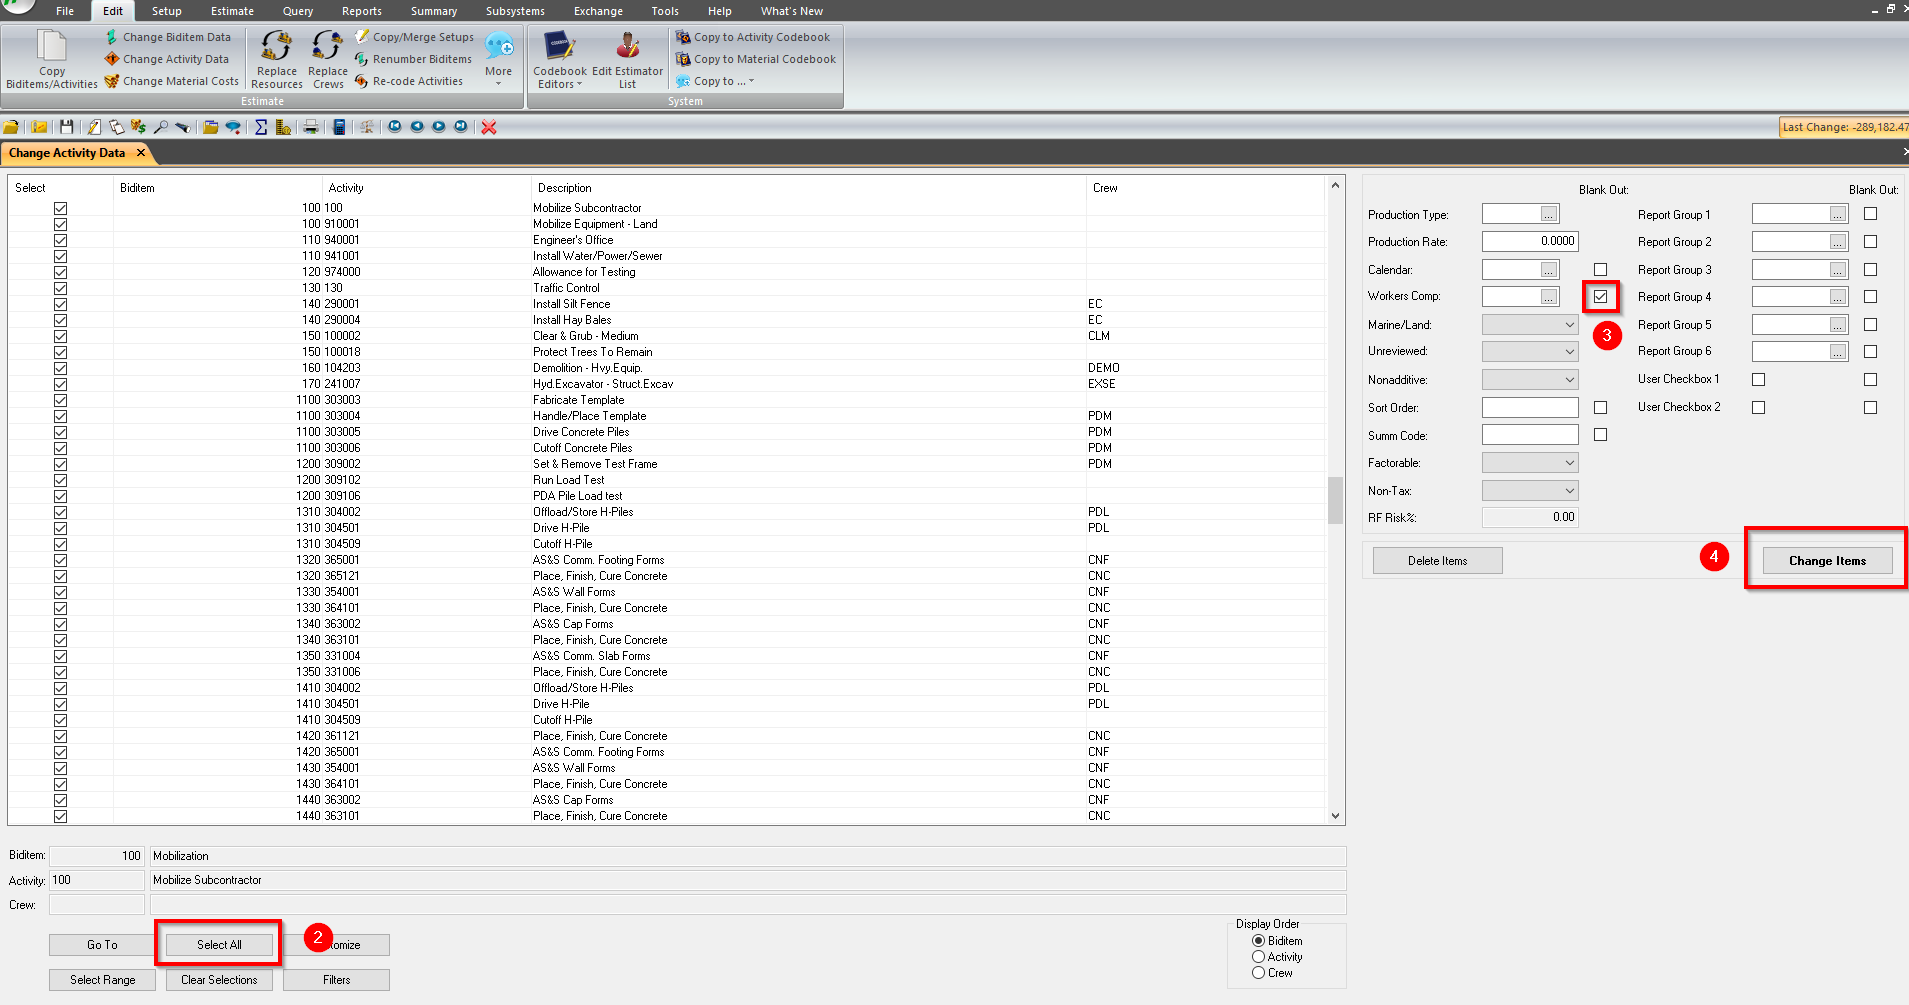The image size is (1909, 1005).
Task: Click the red X delete toolbar icon
Action: point(489,127)
